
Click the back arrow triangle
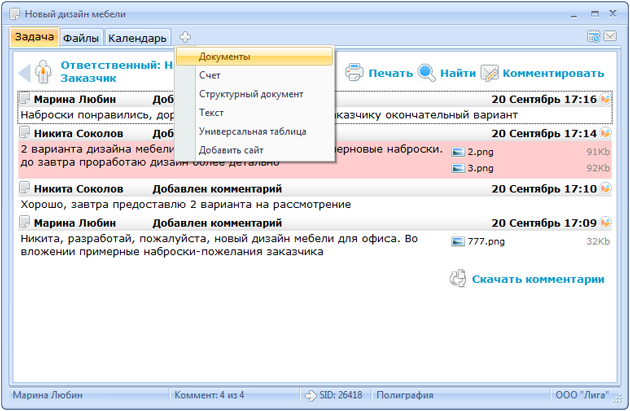click(25, 73)
